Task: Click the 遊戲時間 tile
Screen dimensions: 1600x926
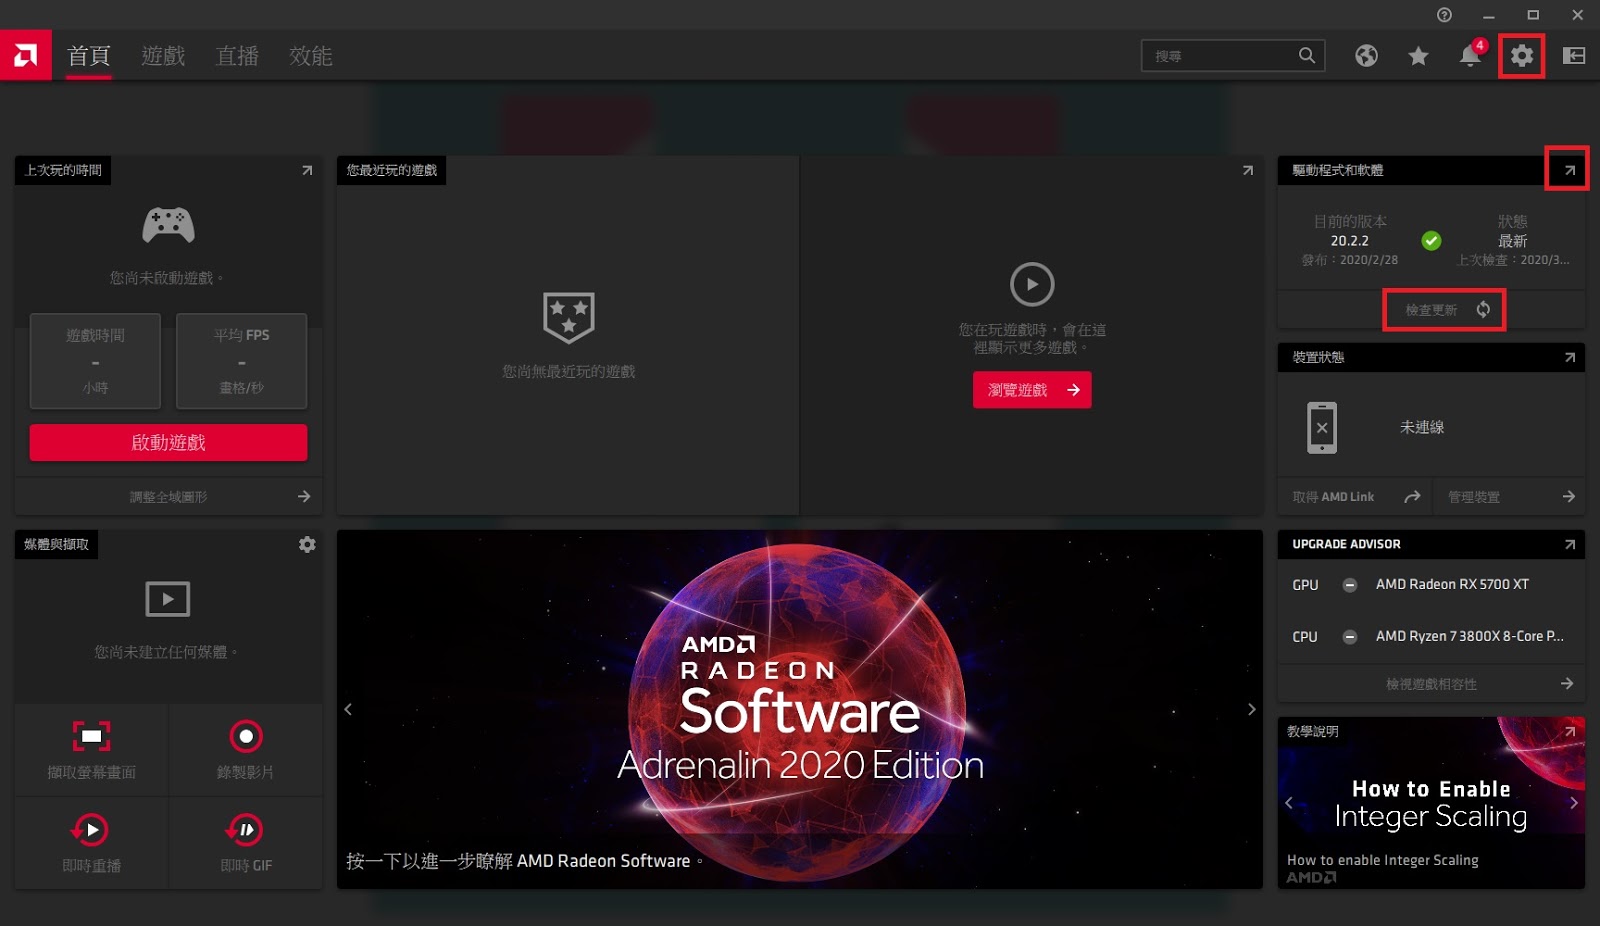Action: [x=95, y=361]
